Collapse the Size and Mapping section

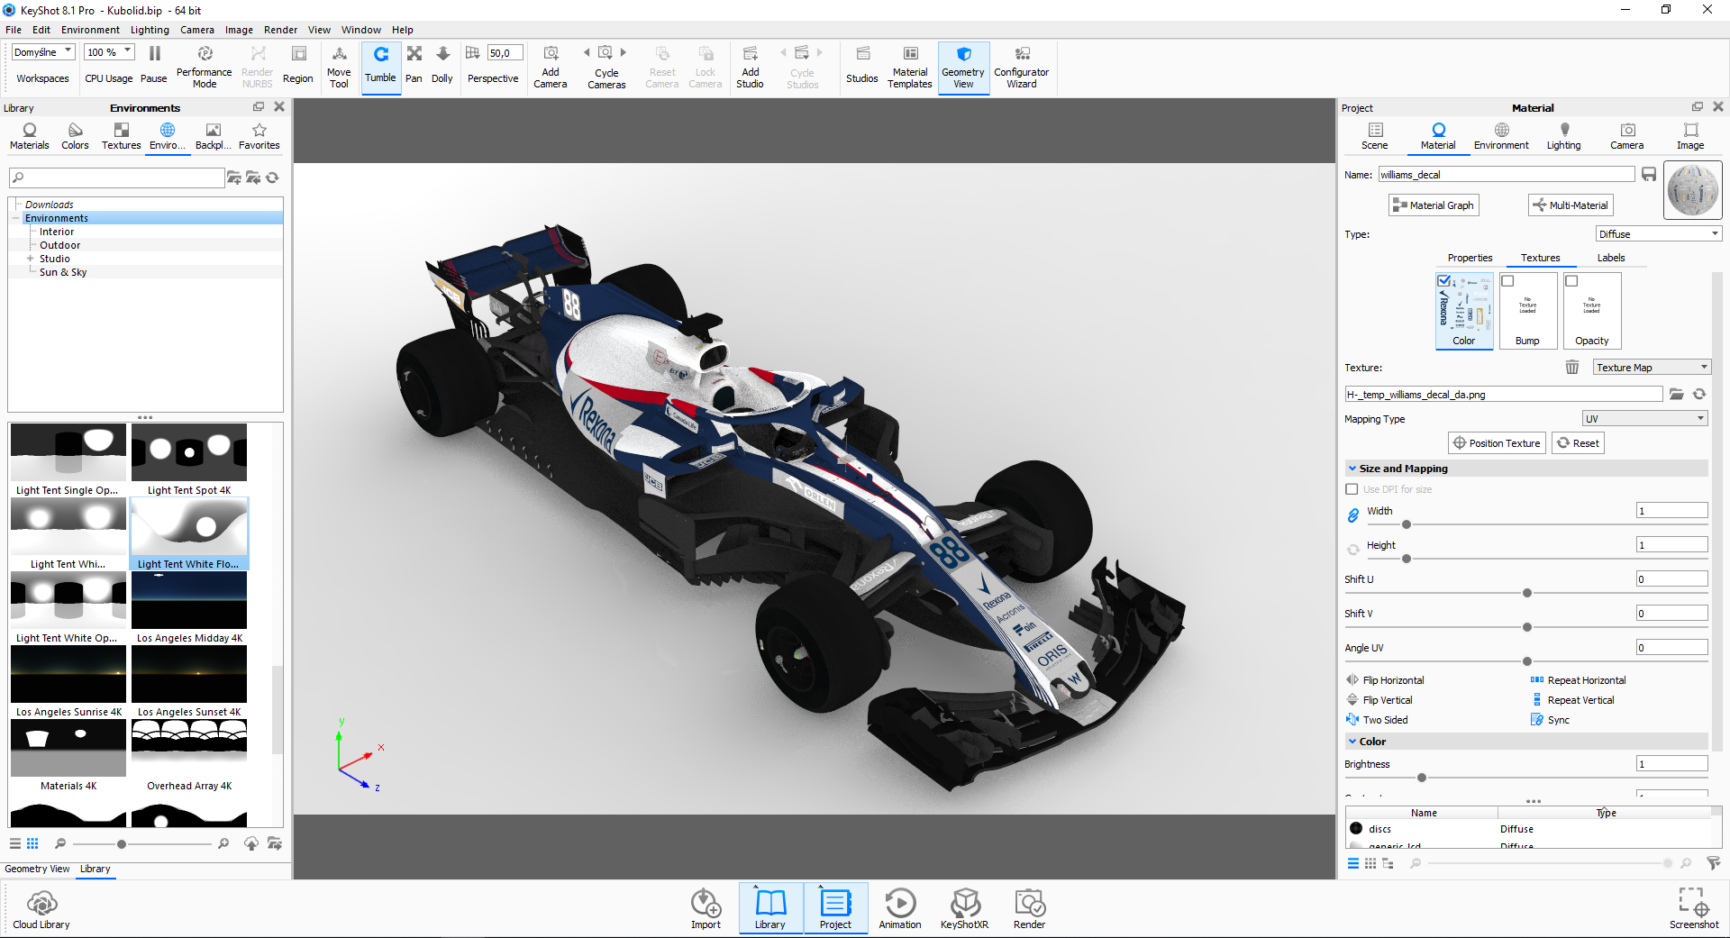pyautogui.click(x=1352, y=469)
